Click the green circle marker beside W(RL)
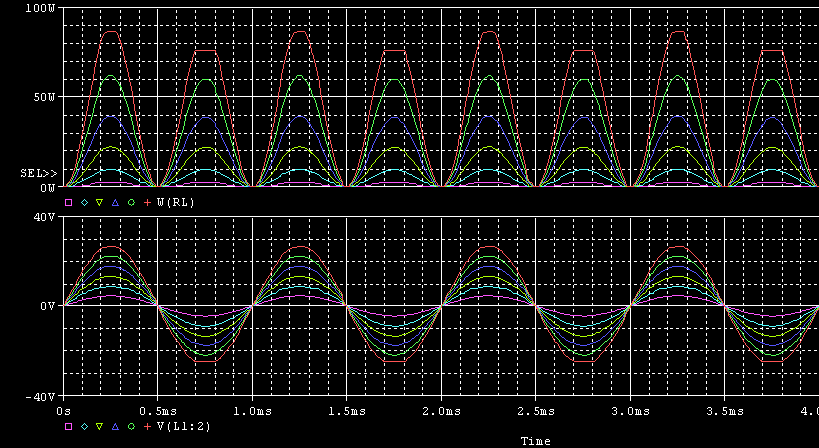This screenshot has width=819, height=448. 132,202
